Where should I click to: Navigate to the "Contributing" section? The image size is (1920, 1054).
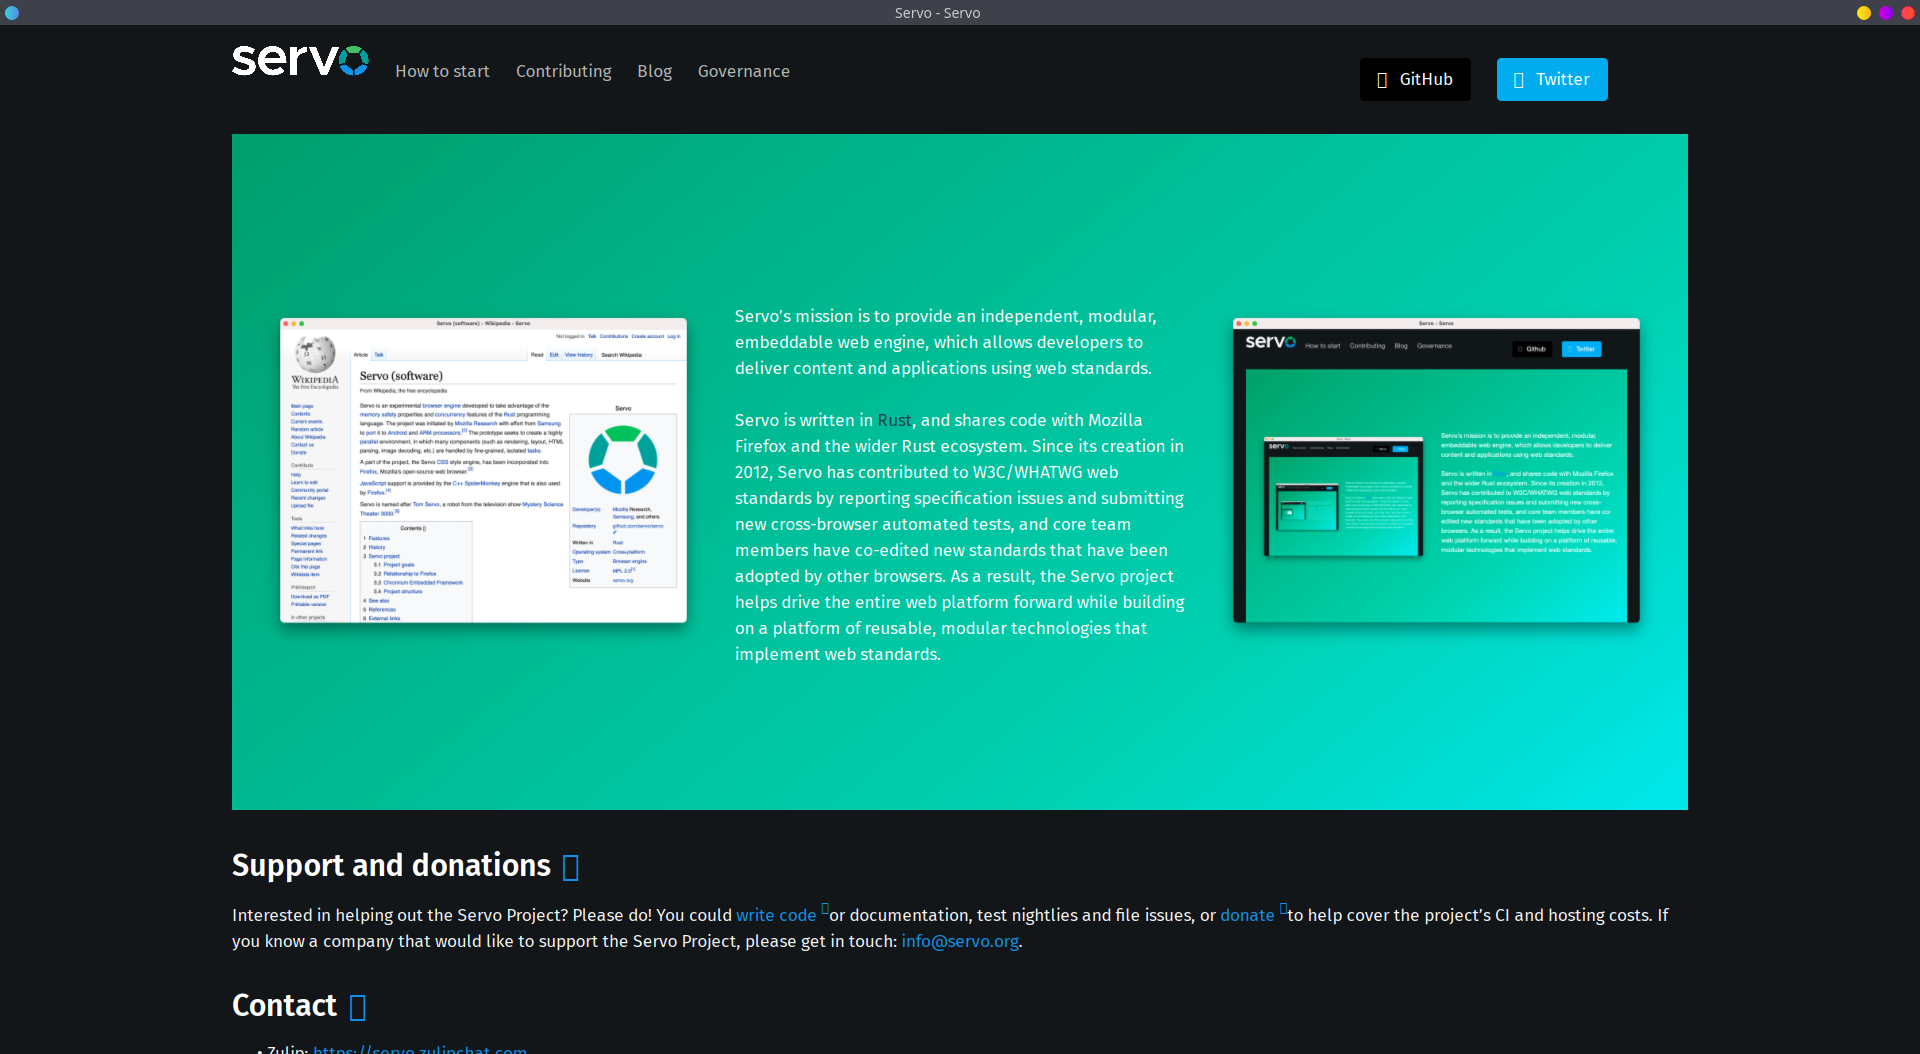coord(563,71)
